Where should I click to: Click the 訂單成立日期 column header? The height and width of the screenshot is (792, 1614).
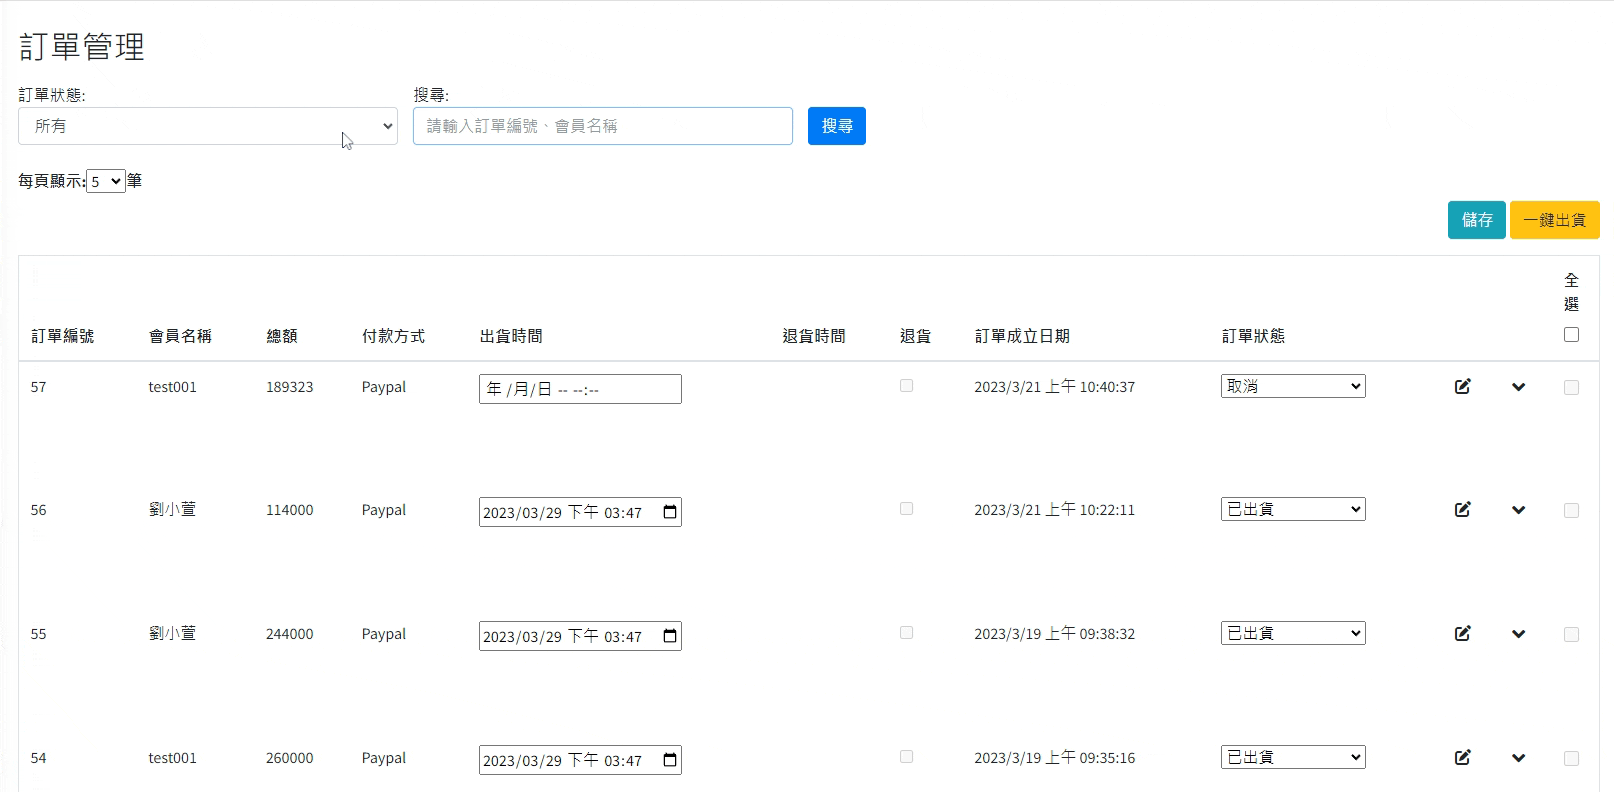[1022, 336]
